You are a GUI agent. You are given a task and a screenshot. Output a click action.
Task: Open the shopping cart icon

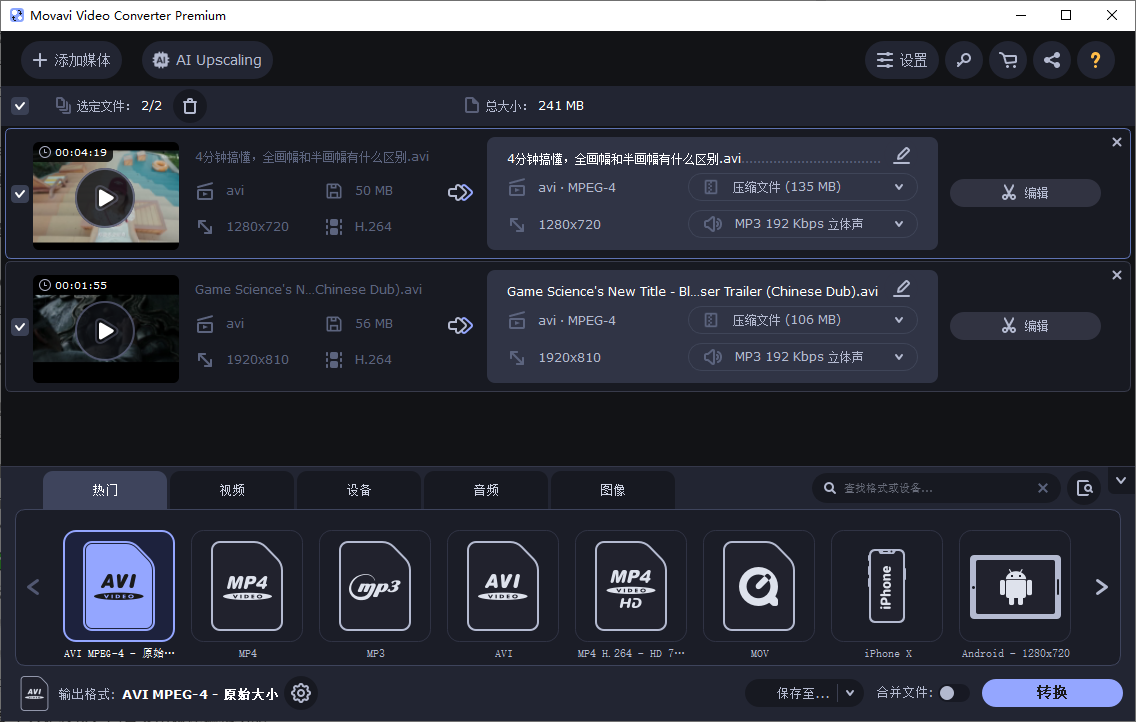[1007, 60]
